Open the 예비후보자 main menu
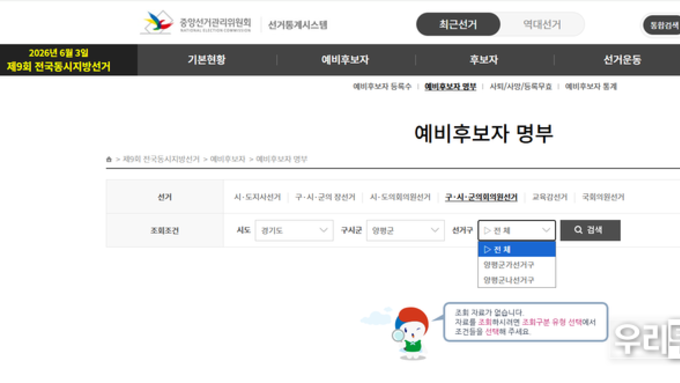This screenshot has height=383, width=680. (x=345, y=59)
